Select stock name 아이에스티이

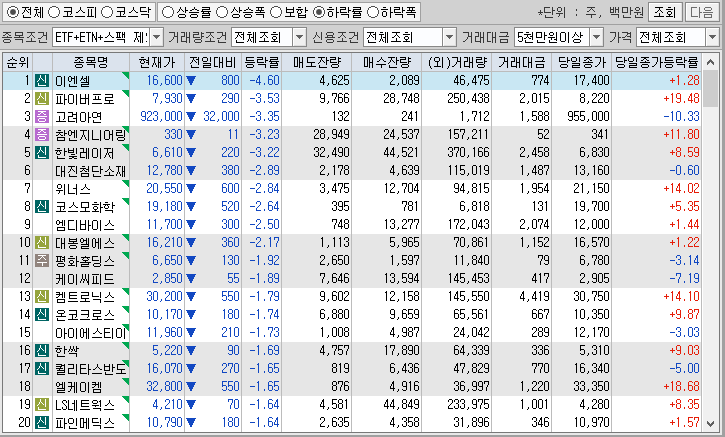pos(91,333)
